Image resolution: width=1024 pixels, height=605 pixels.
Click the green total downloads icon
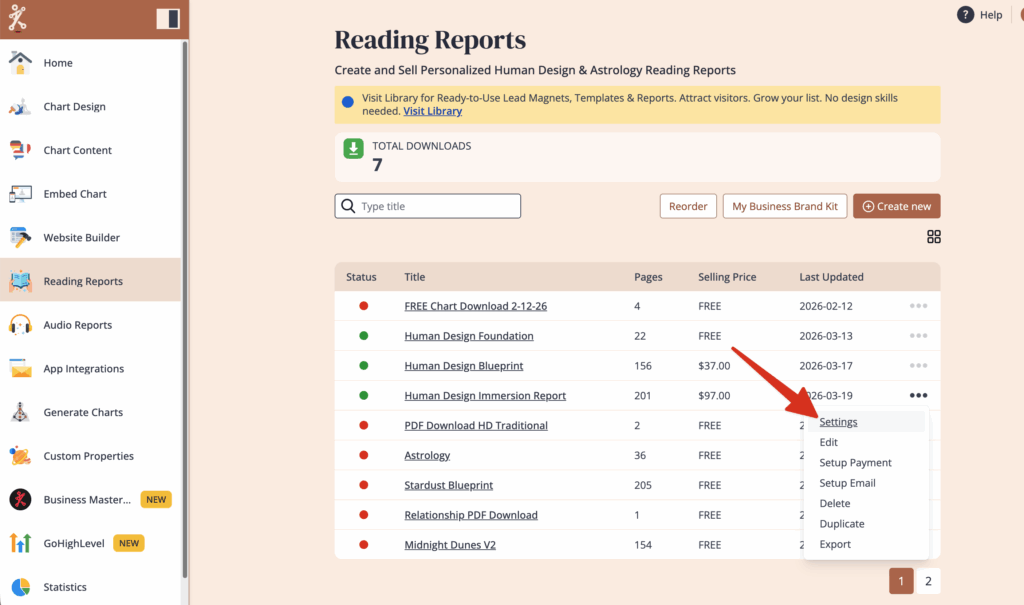click(x=354, y=149)
